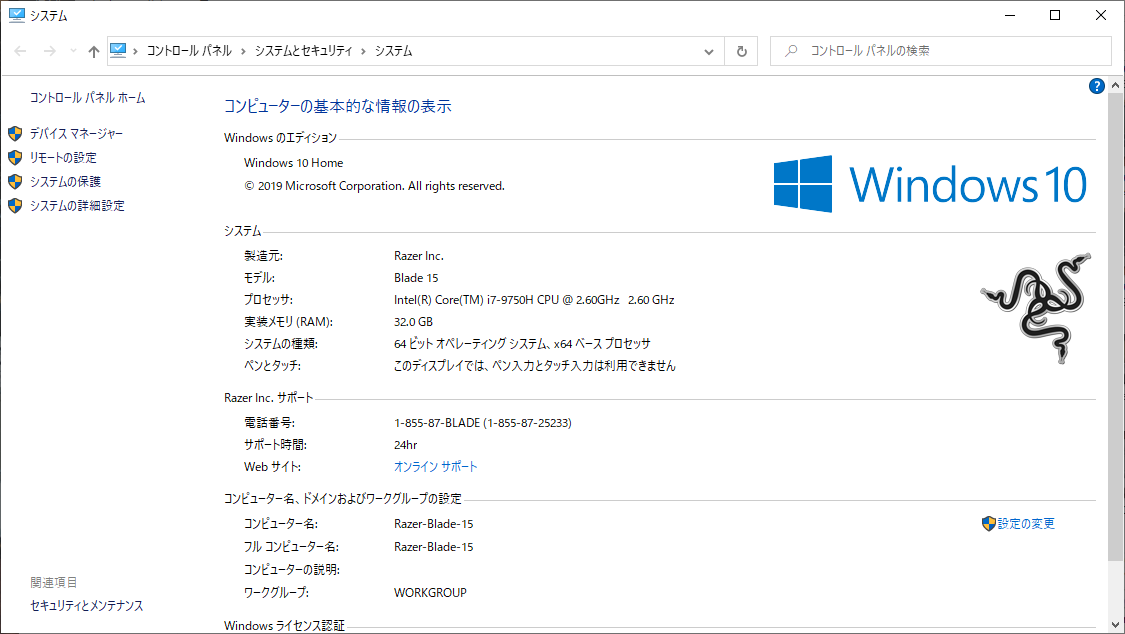1125x634 pixels.
Task: Open the blue help question mark
Action: (1096, 86)
